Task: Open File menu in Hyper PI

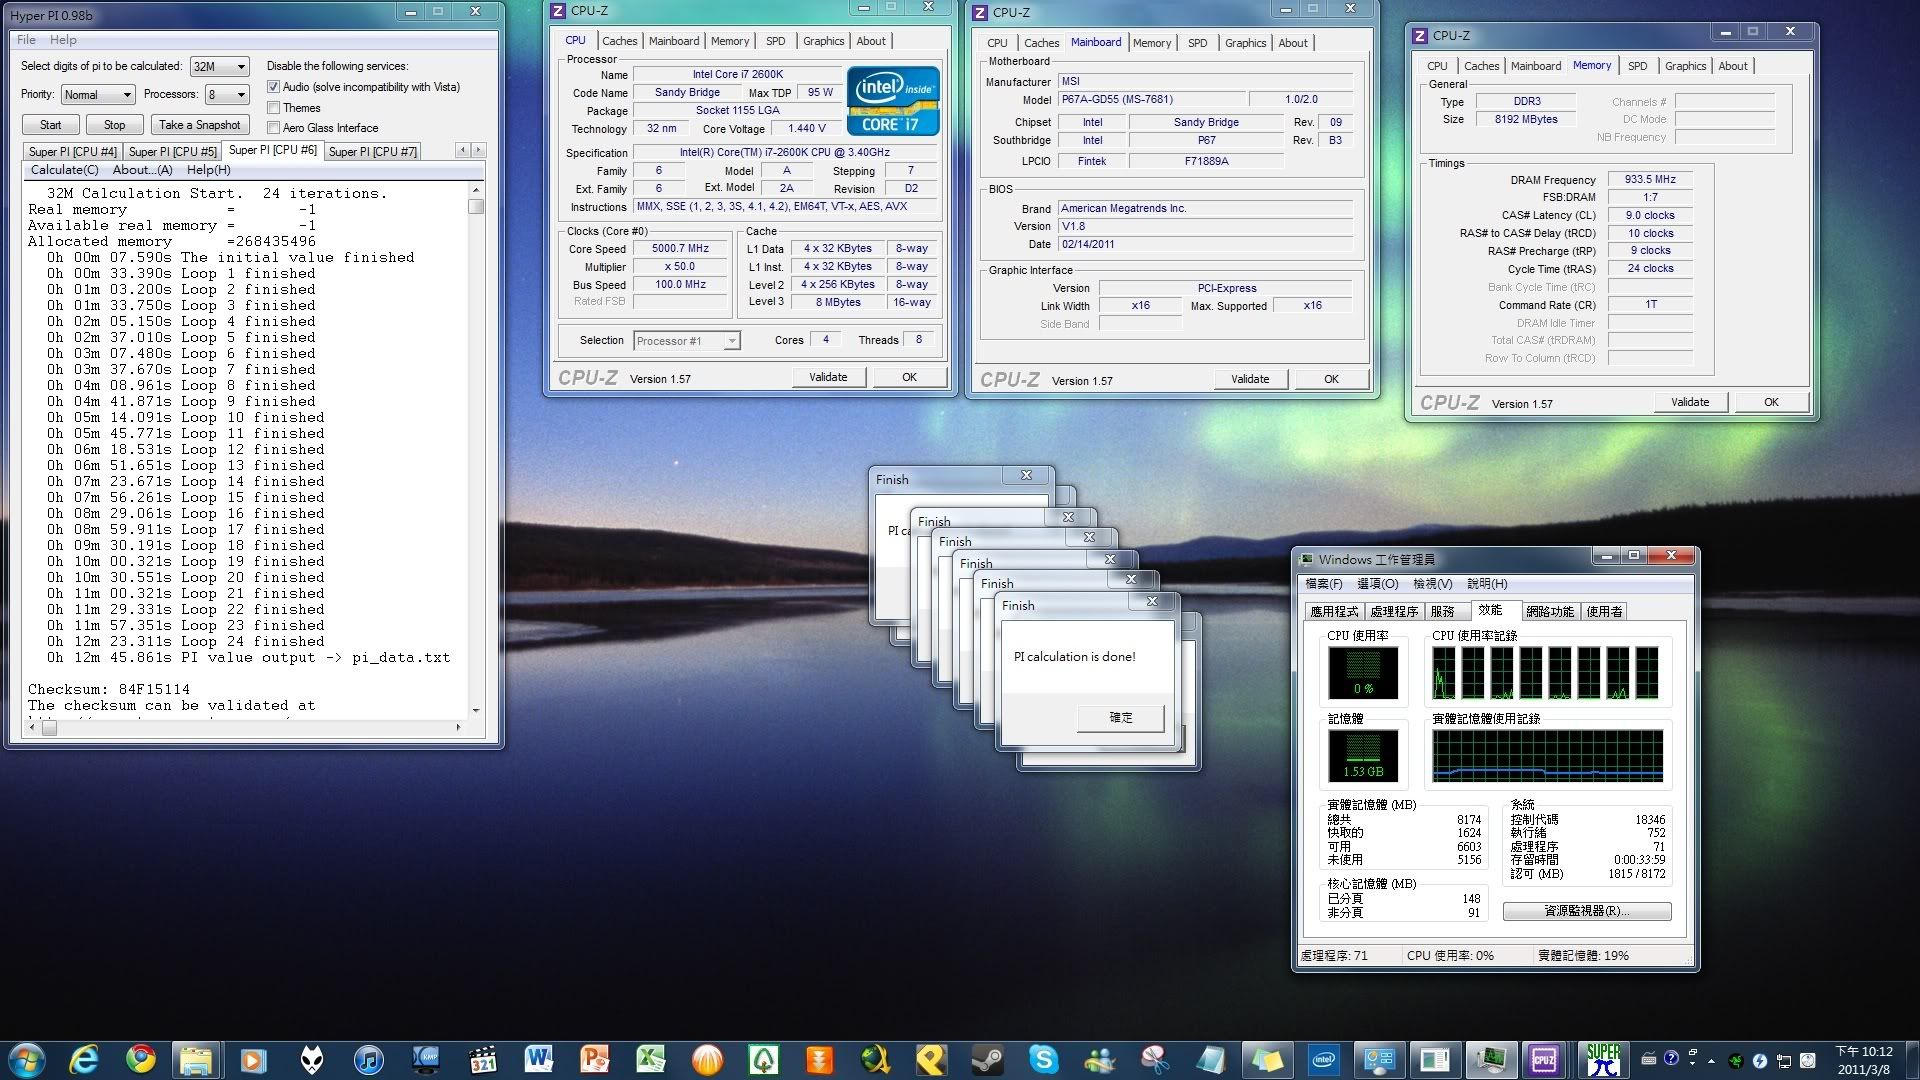Action: pyautogui.click(x=26, y=40)
